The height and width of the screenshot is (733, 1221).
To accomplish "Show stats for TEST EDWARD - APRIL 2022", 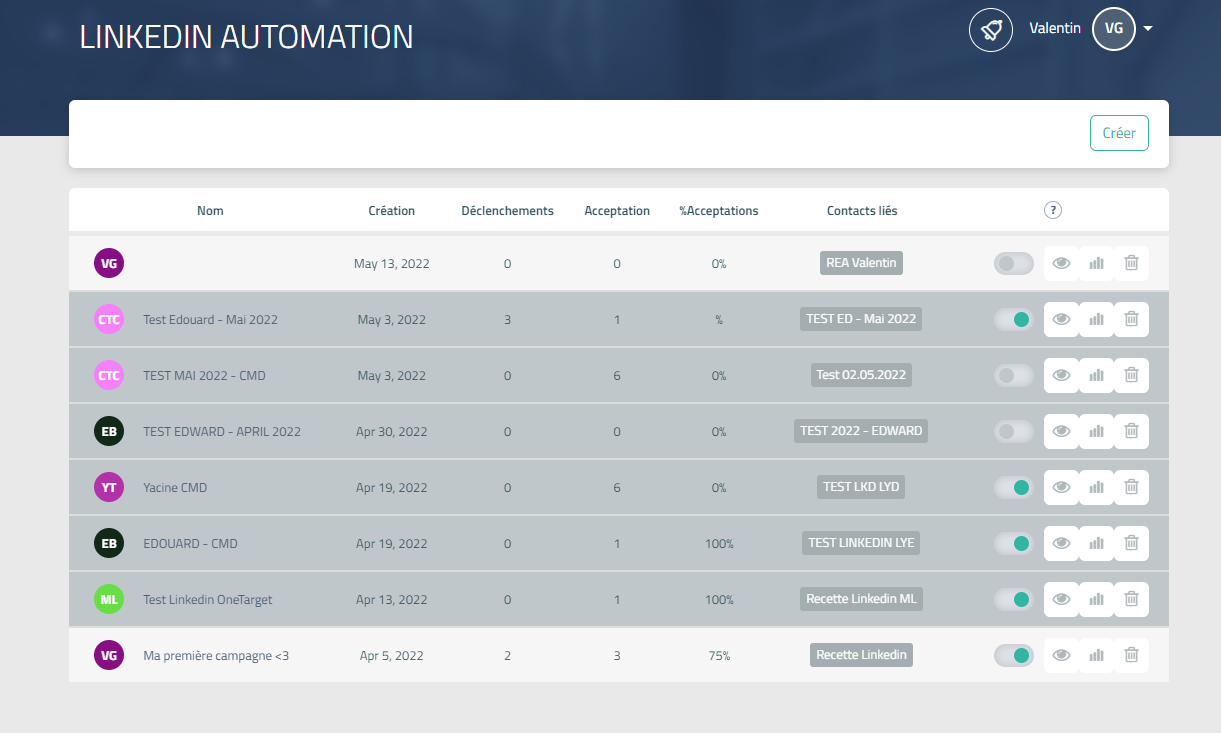I will click(x=1096, y=431).
